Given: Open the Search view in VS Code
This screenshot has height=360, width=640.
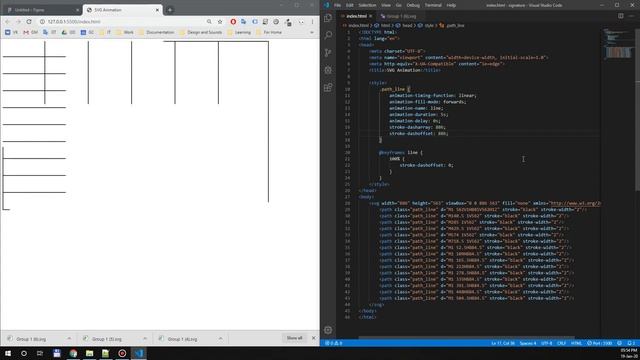Looking at the screenshot, I should point(328,35).
